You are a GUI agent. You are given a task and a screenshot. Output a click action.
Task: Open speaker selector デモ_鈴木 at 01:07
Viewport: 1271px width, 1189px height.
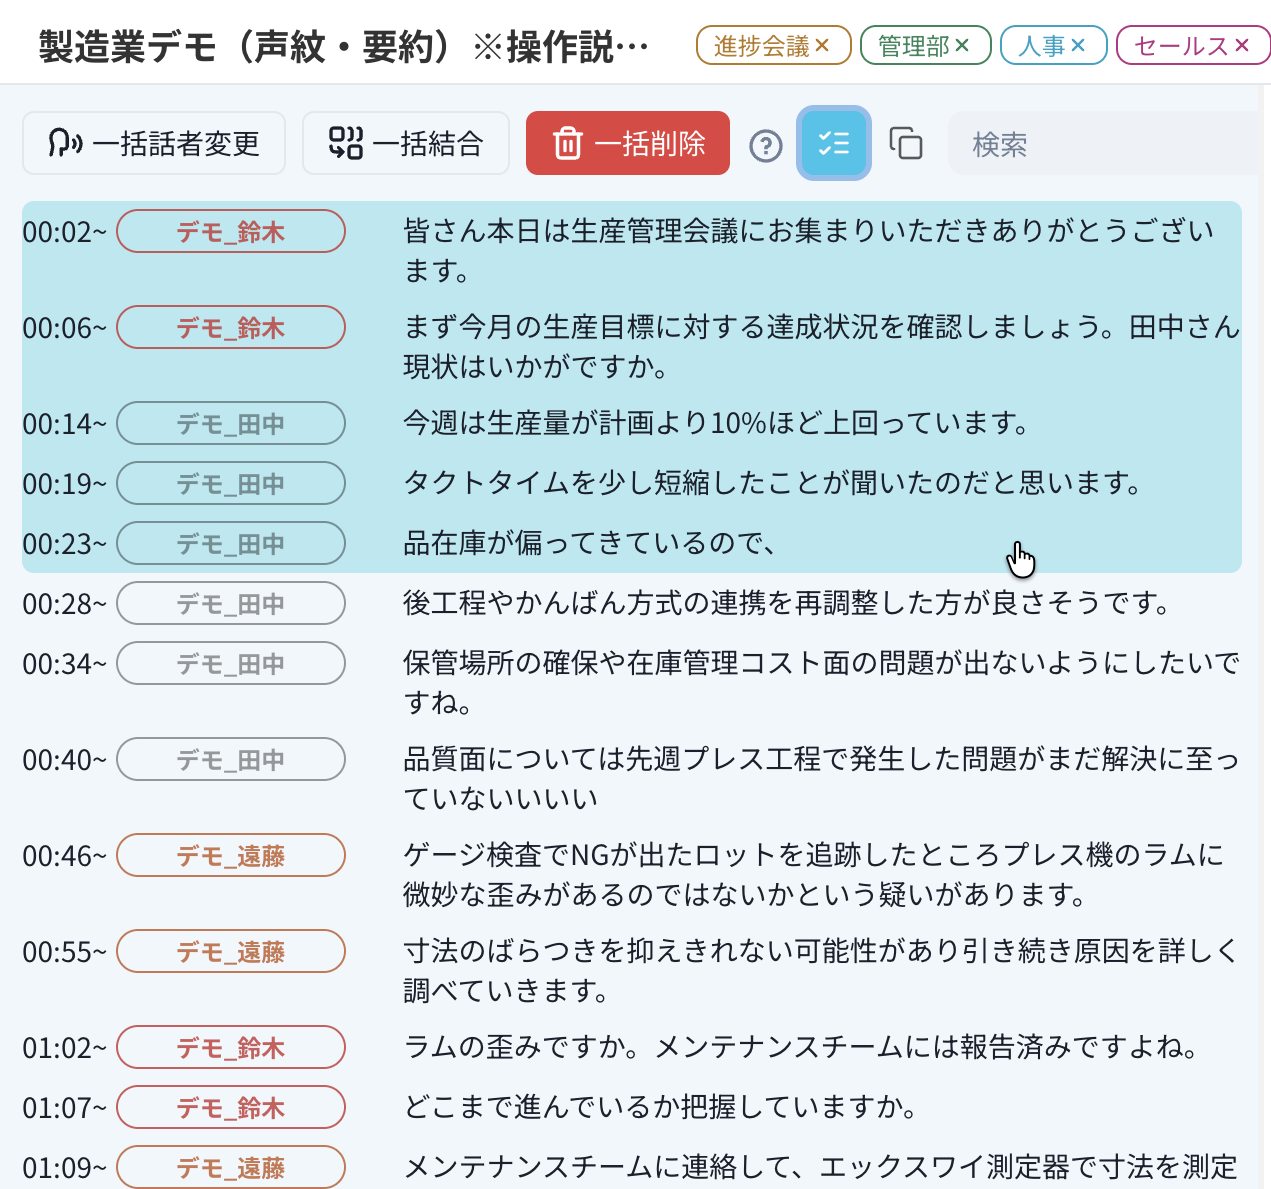point(231,1108)
